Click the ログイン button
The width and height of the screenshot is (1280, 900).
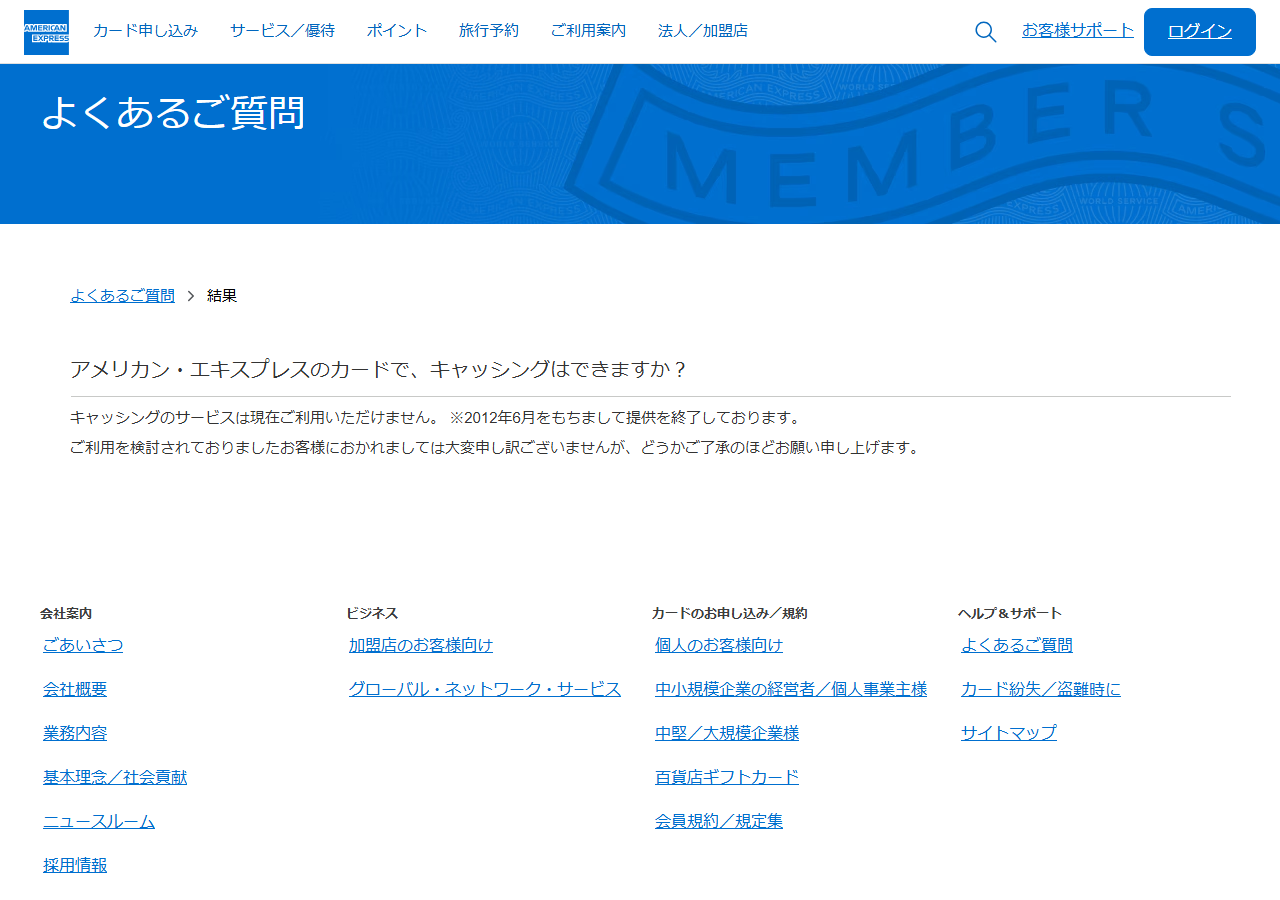click(x=1200, y=32)
